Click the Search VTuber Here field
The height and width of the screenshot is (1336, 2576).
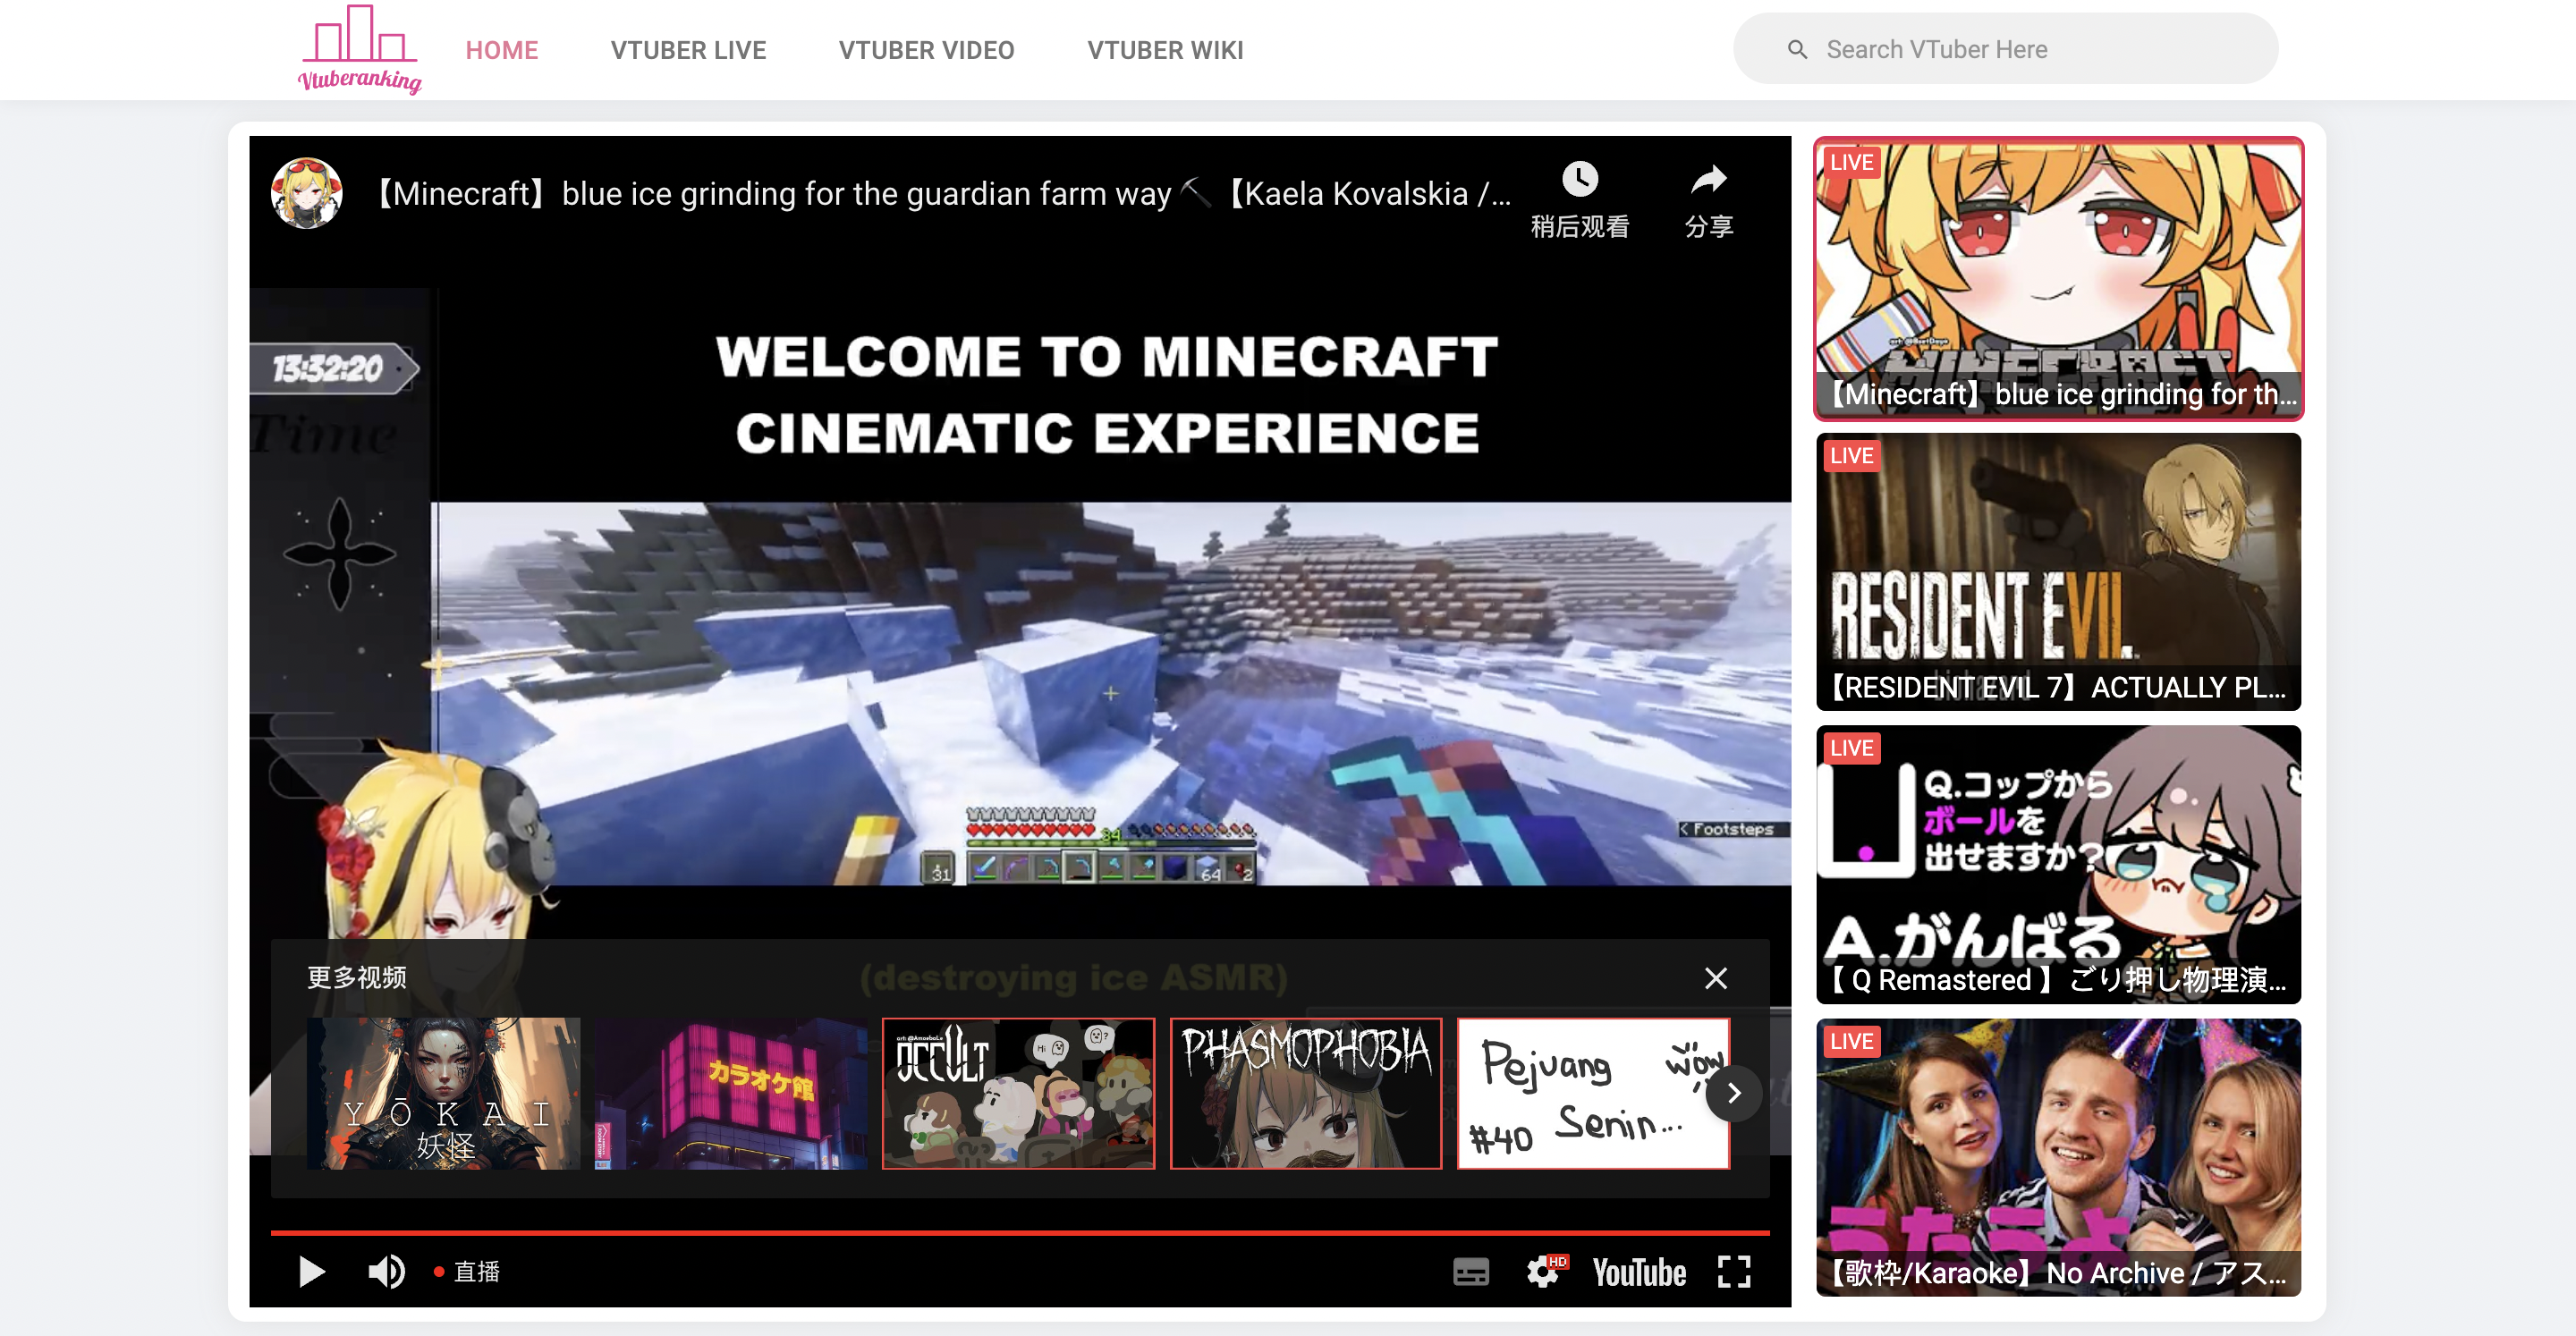(2005, 49)
